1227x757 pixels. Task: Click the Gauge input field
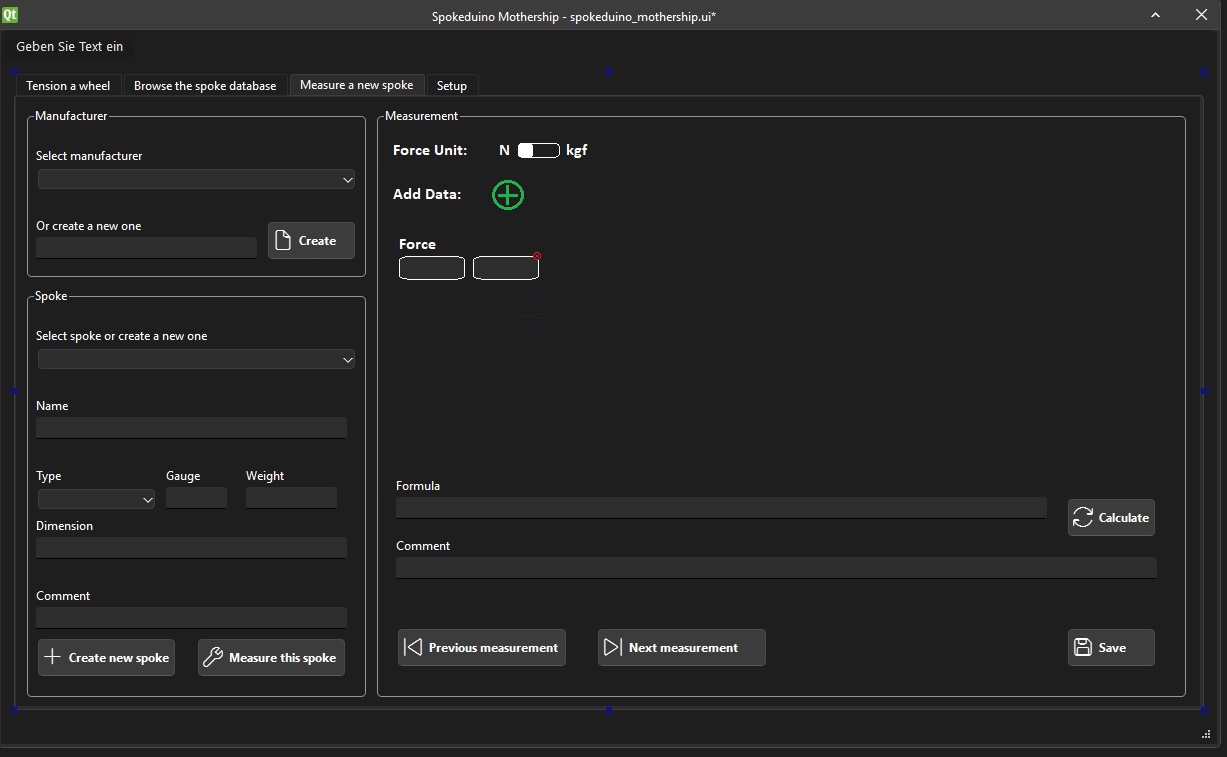click(x=196, y=498)
